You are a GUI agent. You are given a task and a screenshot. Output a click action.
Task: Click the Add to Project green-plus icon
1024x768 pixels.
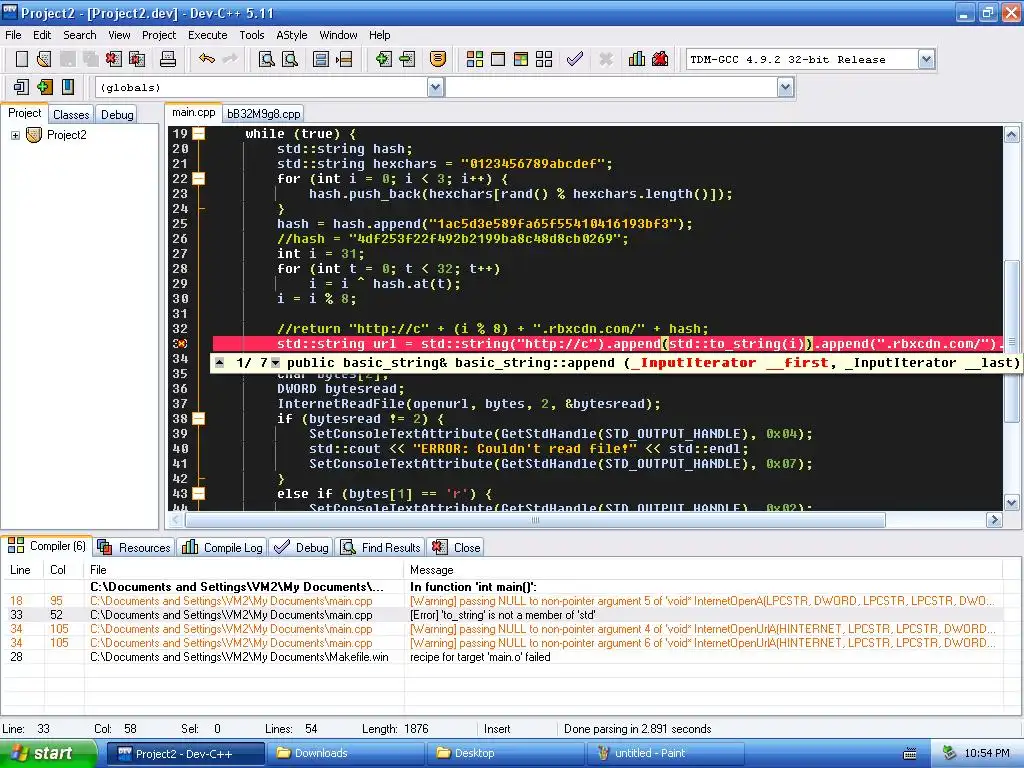[x=383, y=59]
